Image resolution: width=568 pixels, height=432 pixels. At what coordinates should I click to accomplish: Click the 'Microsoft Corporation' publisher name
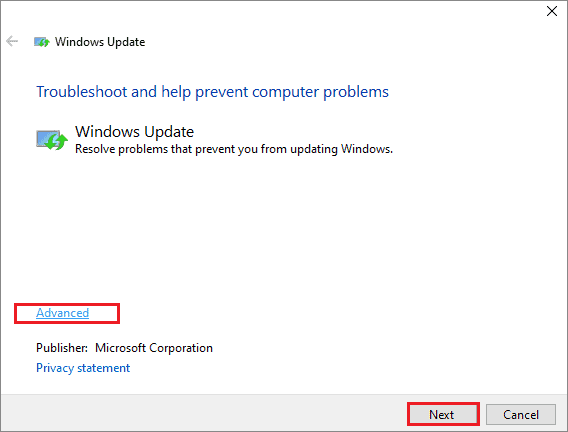click(x=154, y=348)
